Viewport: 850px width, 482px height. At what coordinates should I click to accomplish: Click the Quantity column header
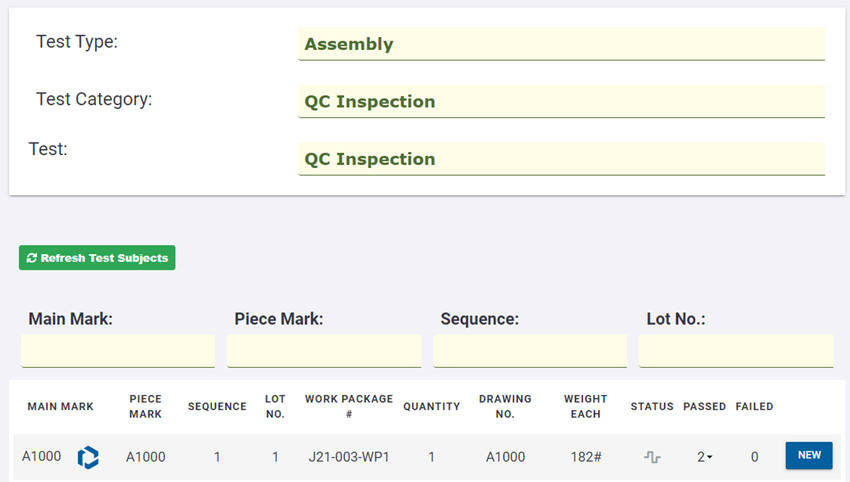tap(432, 407)
